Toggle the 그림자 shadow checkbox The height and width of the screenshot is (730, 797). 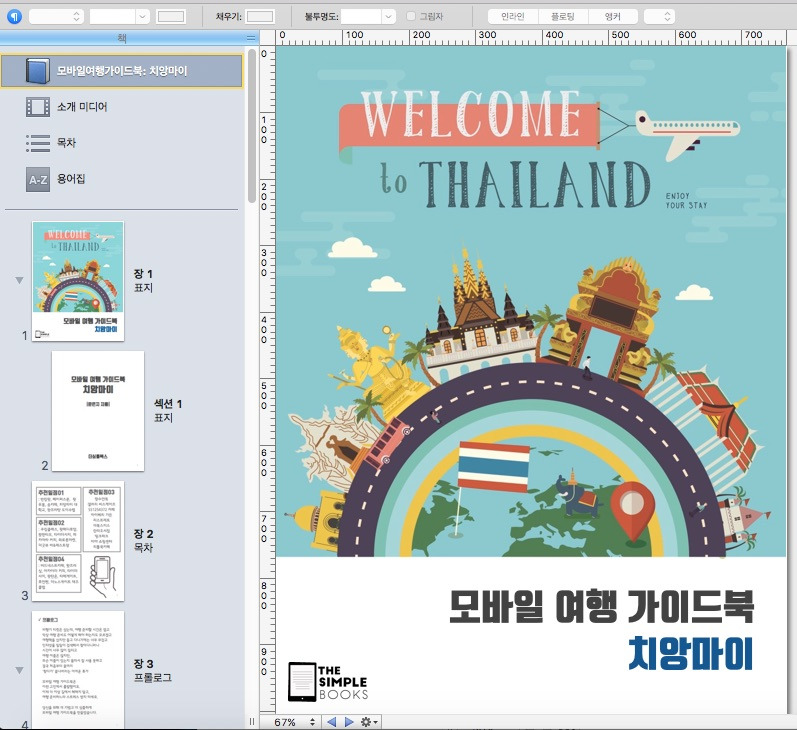click(411, 16)
